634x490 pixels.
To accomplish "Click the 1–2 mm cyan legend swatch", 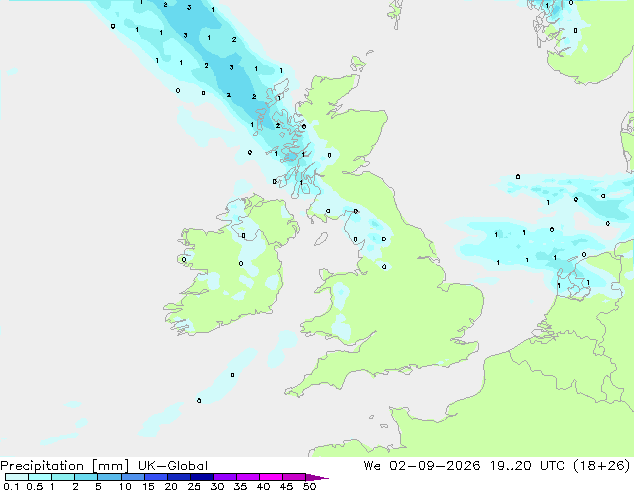I will pyautogui.click(x=63, y=477).
